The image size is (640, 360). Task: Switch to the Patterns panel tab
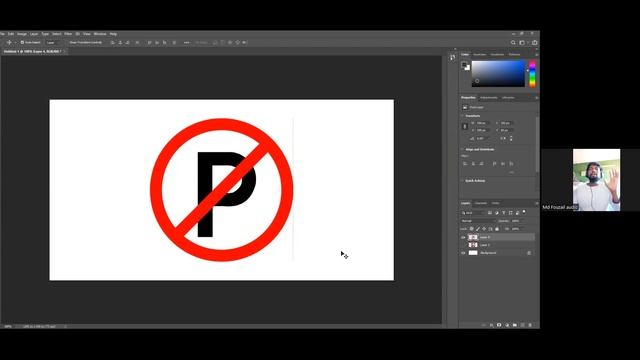point(514,54)
